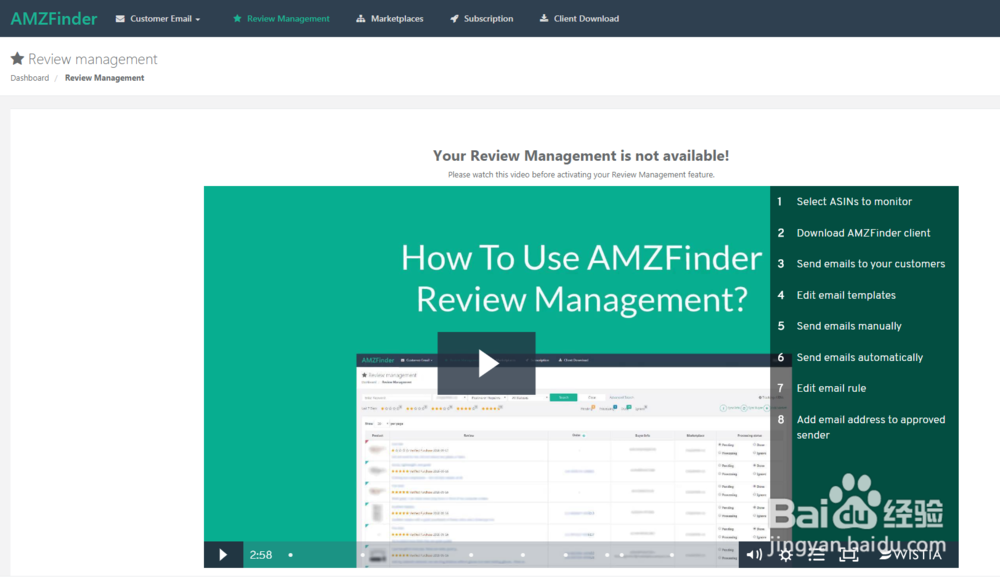This screenshot has width=1000, height=579.
Task: Click the small play button in control bar
Action: coord(223,555)
